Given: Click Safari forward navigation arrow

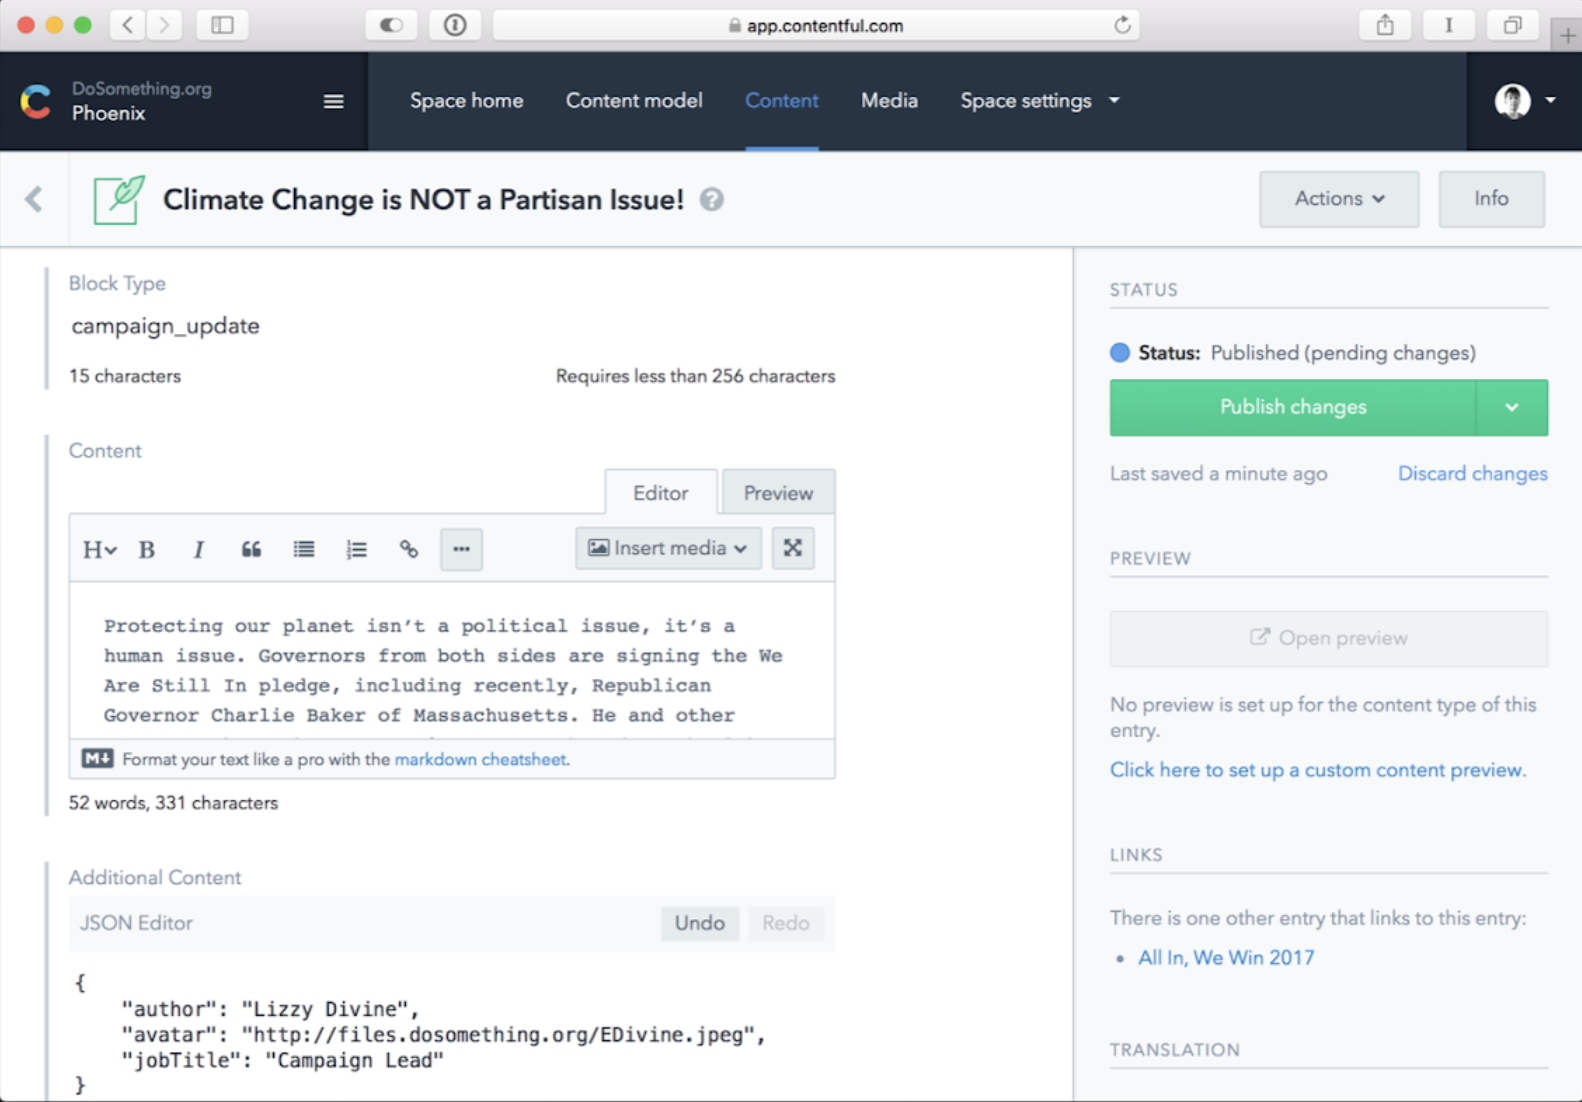Looking at the screenshot, I should click(165, 25).
